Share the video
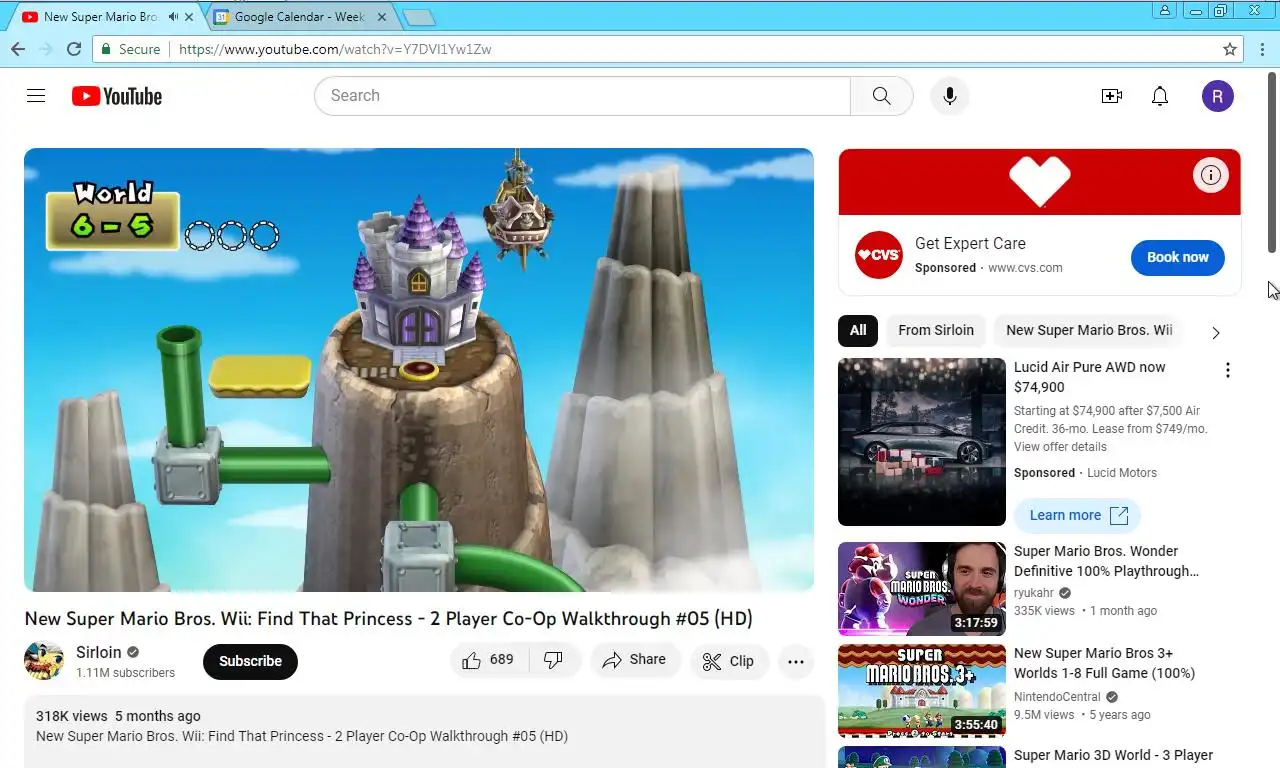The height and width of the screenshot is (768, 1280). [x=635, y=660]
